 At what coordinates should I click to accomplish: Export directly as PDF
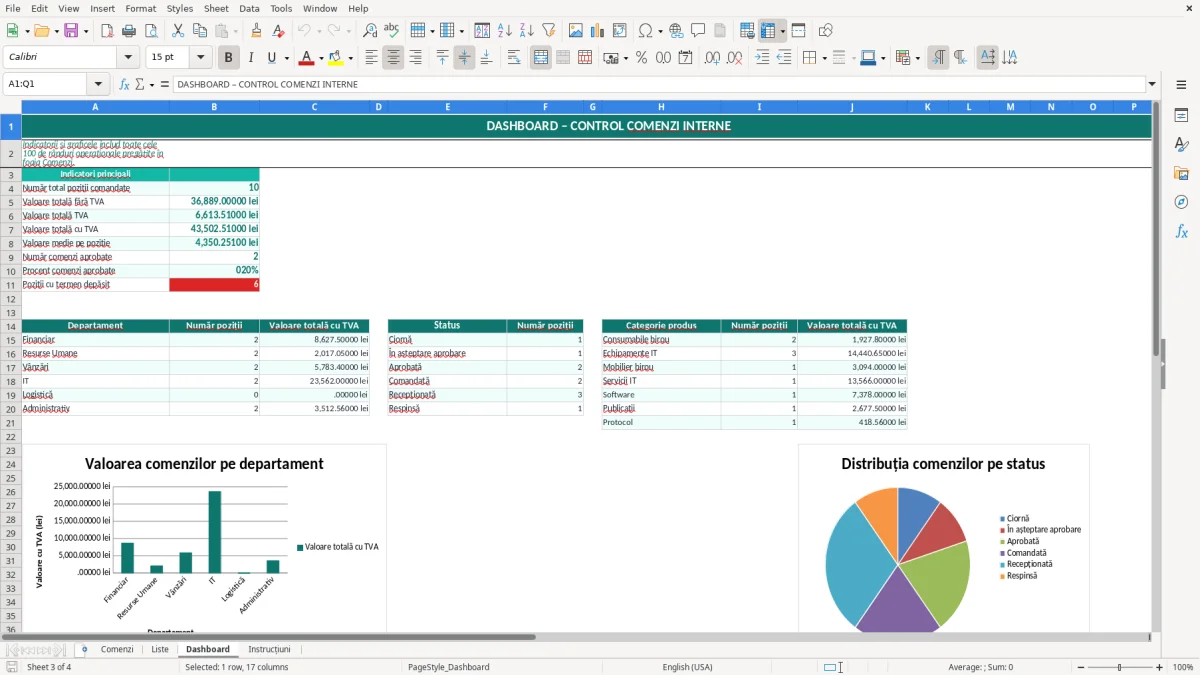tap(107, 31)
